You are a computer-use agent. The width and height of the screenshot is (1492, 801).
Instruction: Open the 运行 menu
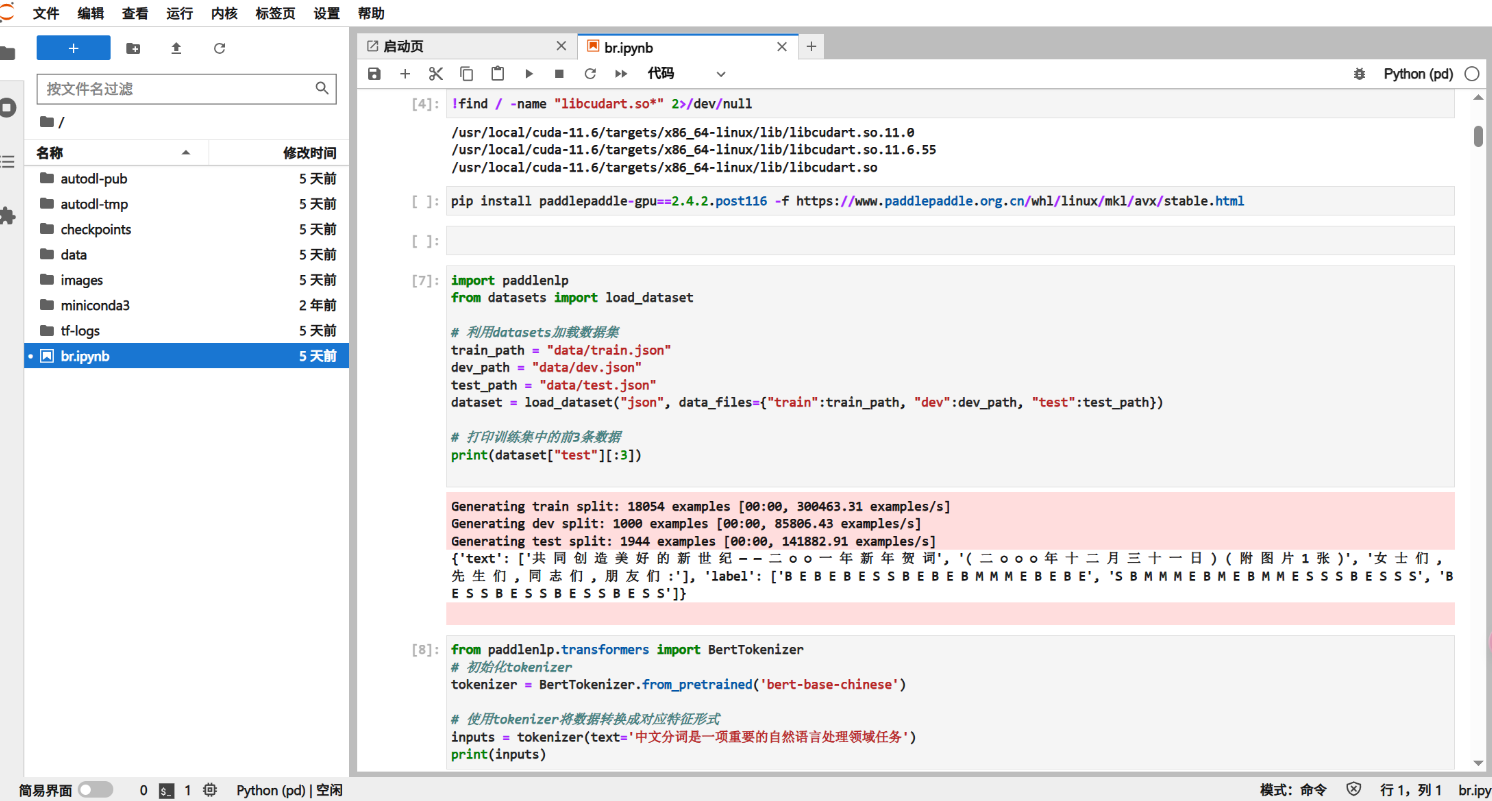[x=180, y=13]
